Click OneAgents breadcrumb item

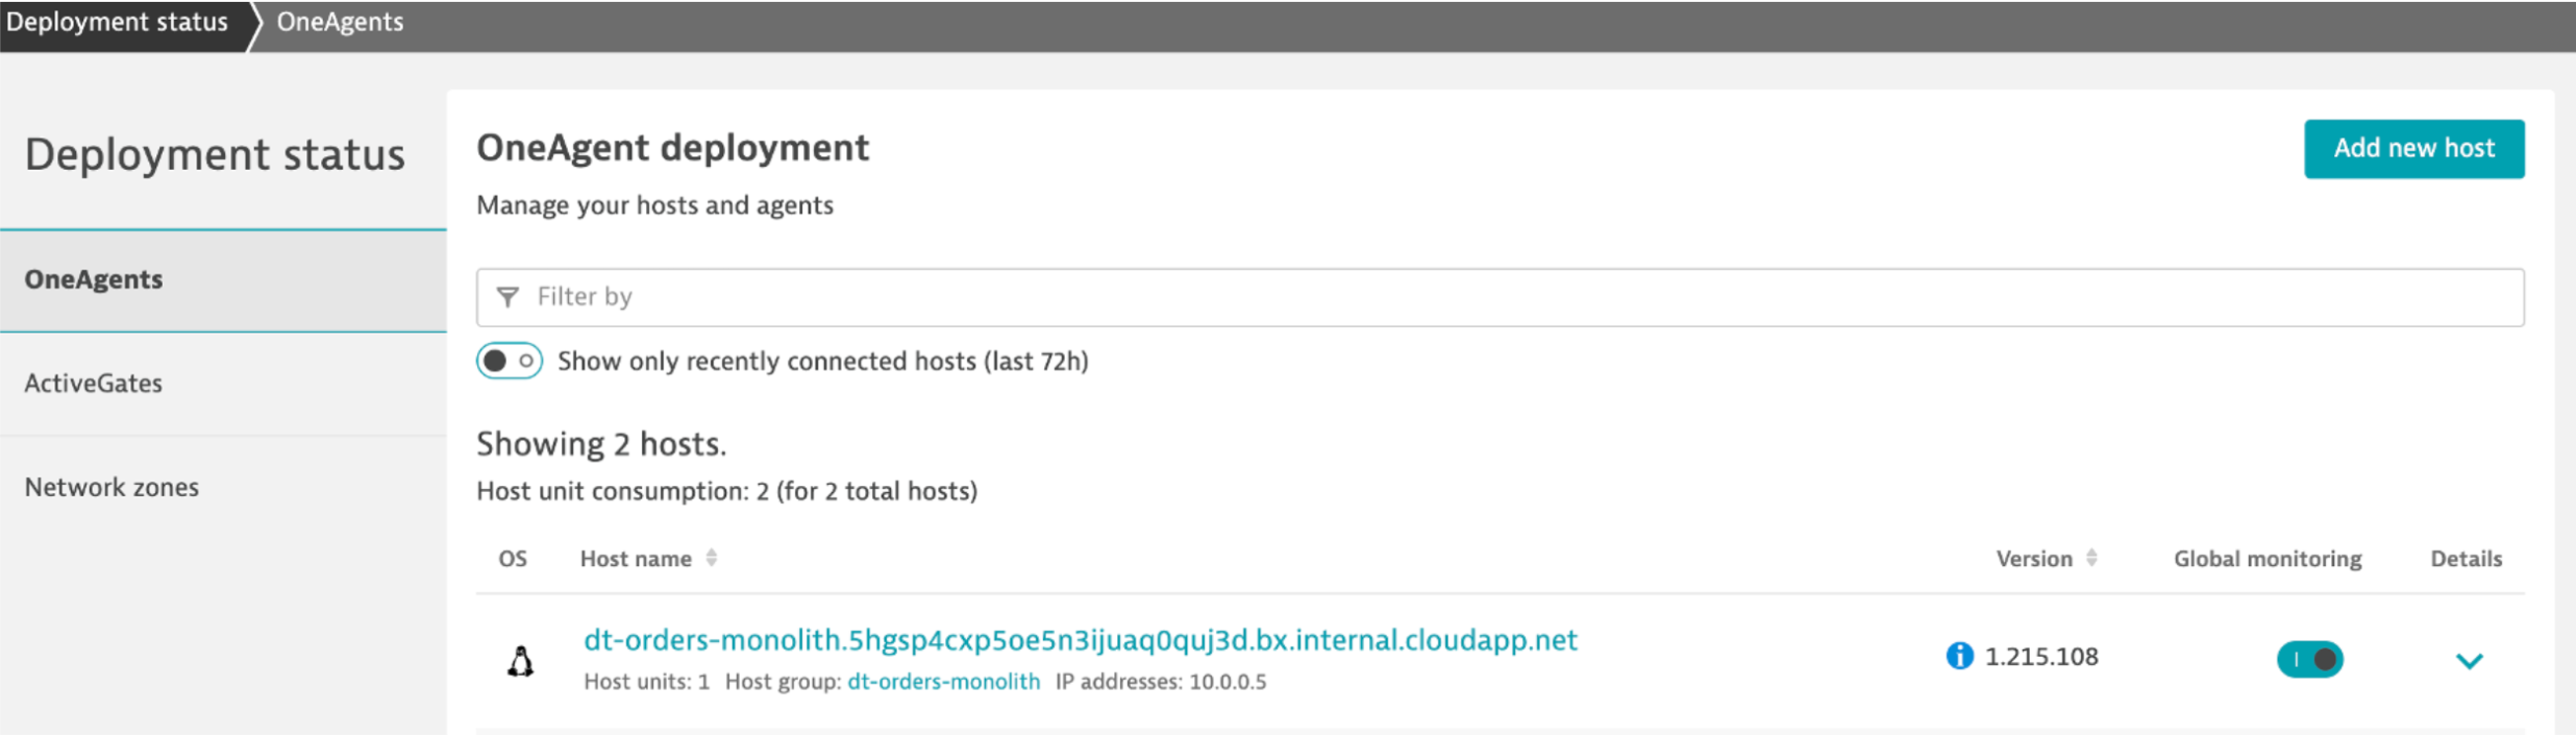tap(340, 22)
